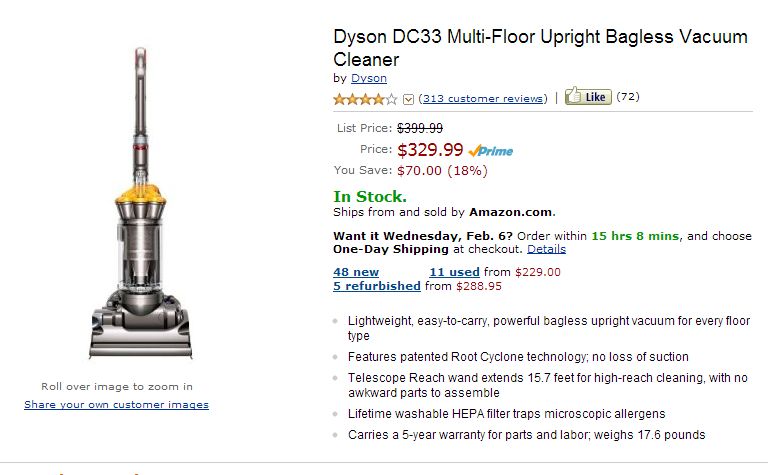Click Share your own customer images
768x475 pixels.
[x=117, y=404]
